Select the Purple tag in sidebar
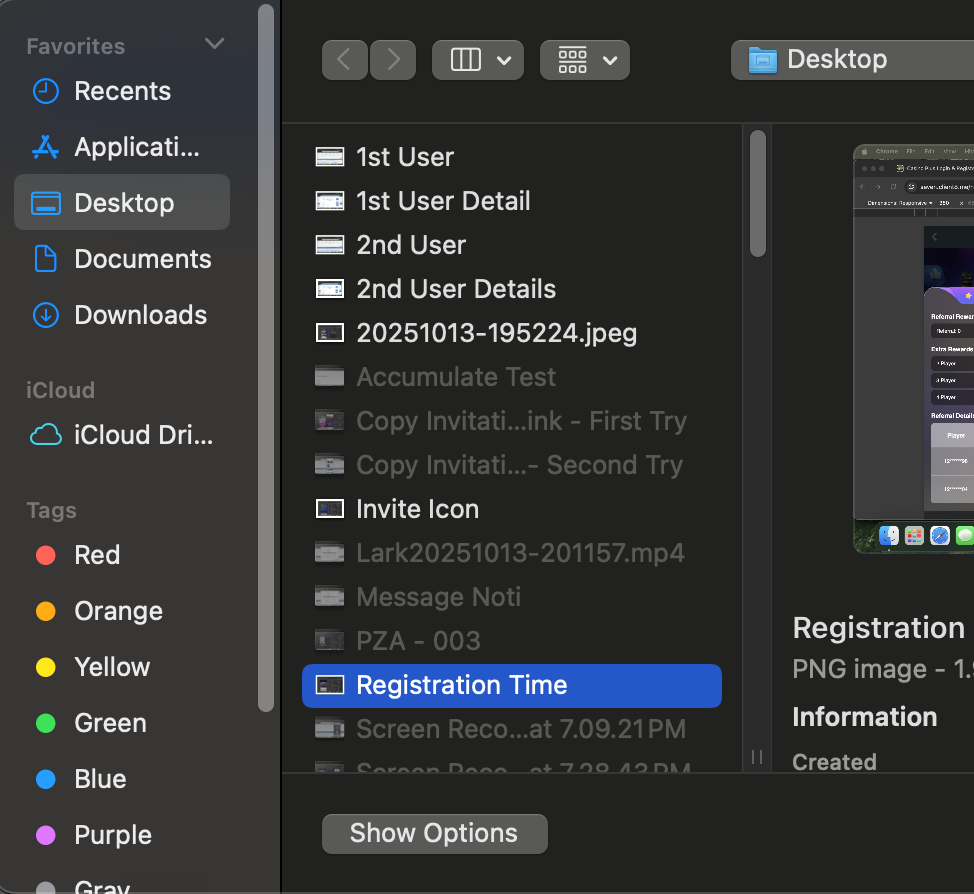The height and width of the screenshot is (894, 974). [112, 835]
